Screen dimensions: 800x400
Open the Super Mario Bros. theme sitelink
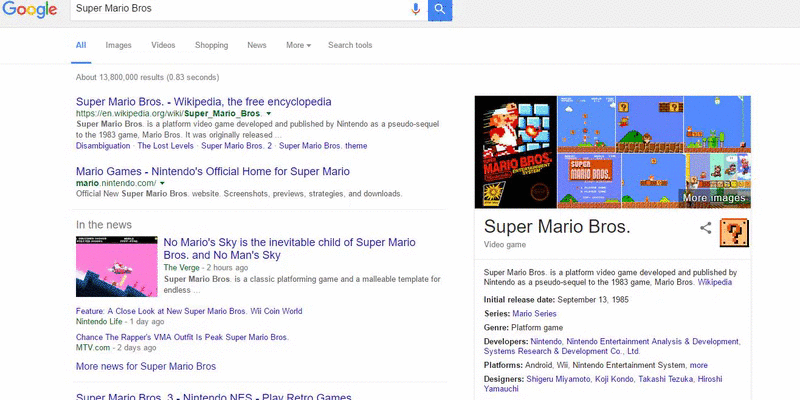coord(323,145)
